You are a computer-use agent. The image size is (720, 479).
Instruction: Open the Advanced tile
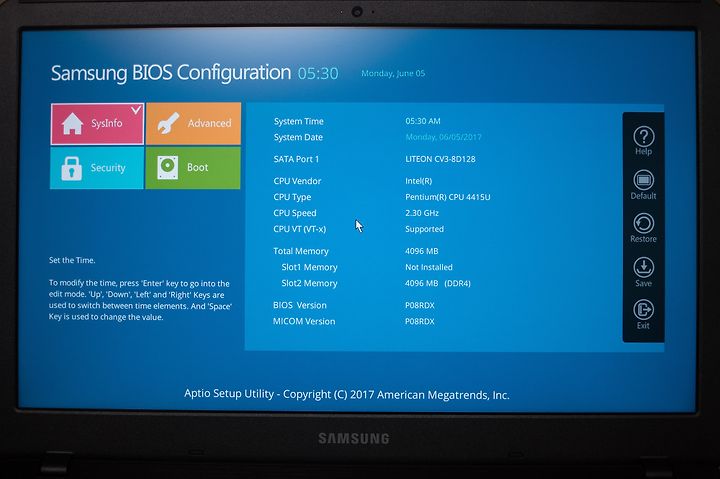tap(193, 124)
